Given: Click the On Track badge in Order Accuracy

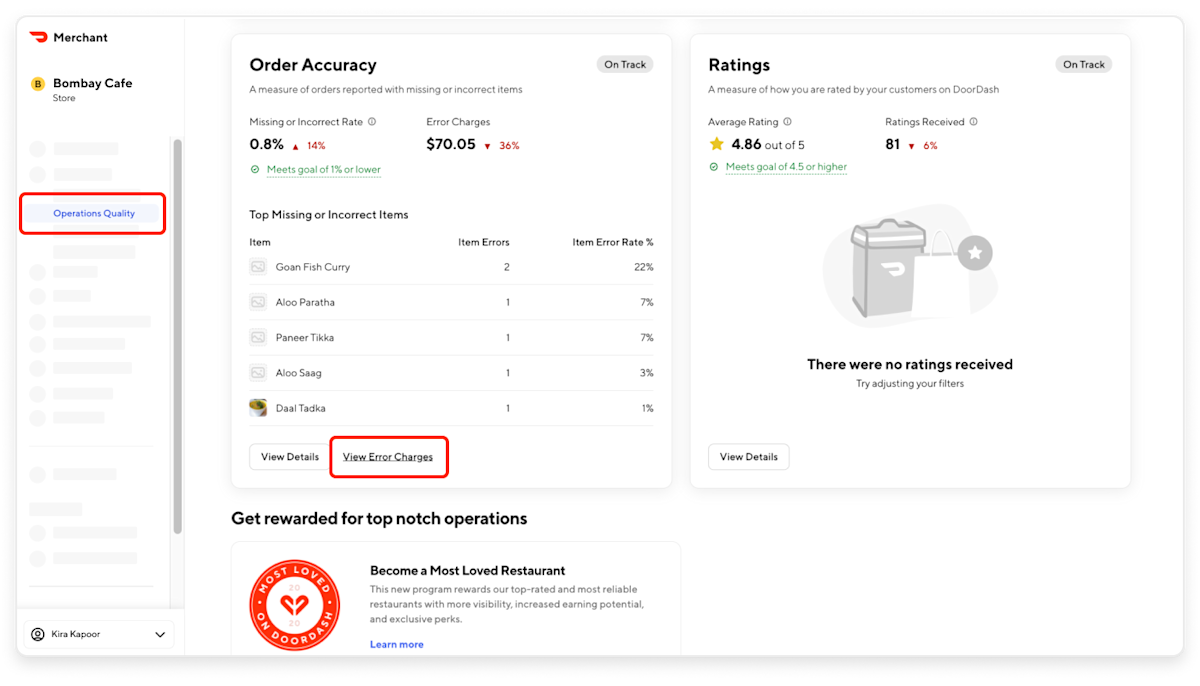Looking at the screenshot, I should click(x=625, y=64).
